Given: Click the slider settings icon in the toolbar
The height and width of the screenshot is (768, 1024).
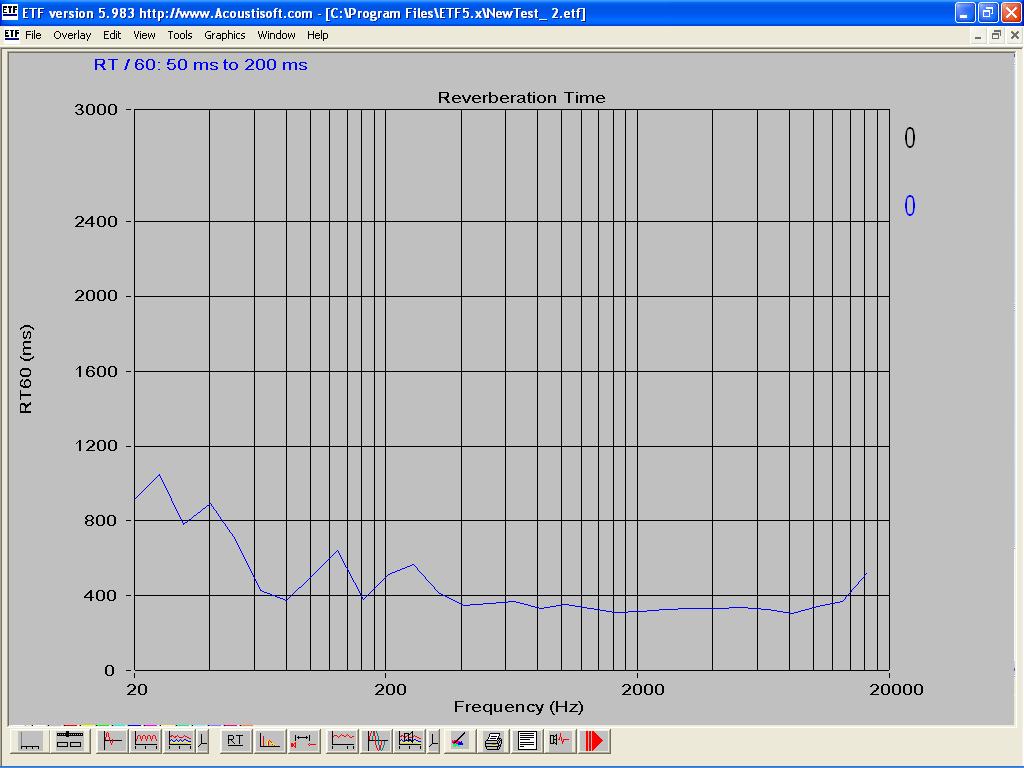Looking at the screenshot, I should point(69,741).
